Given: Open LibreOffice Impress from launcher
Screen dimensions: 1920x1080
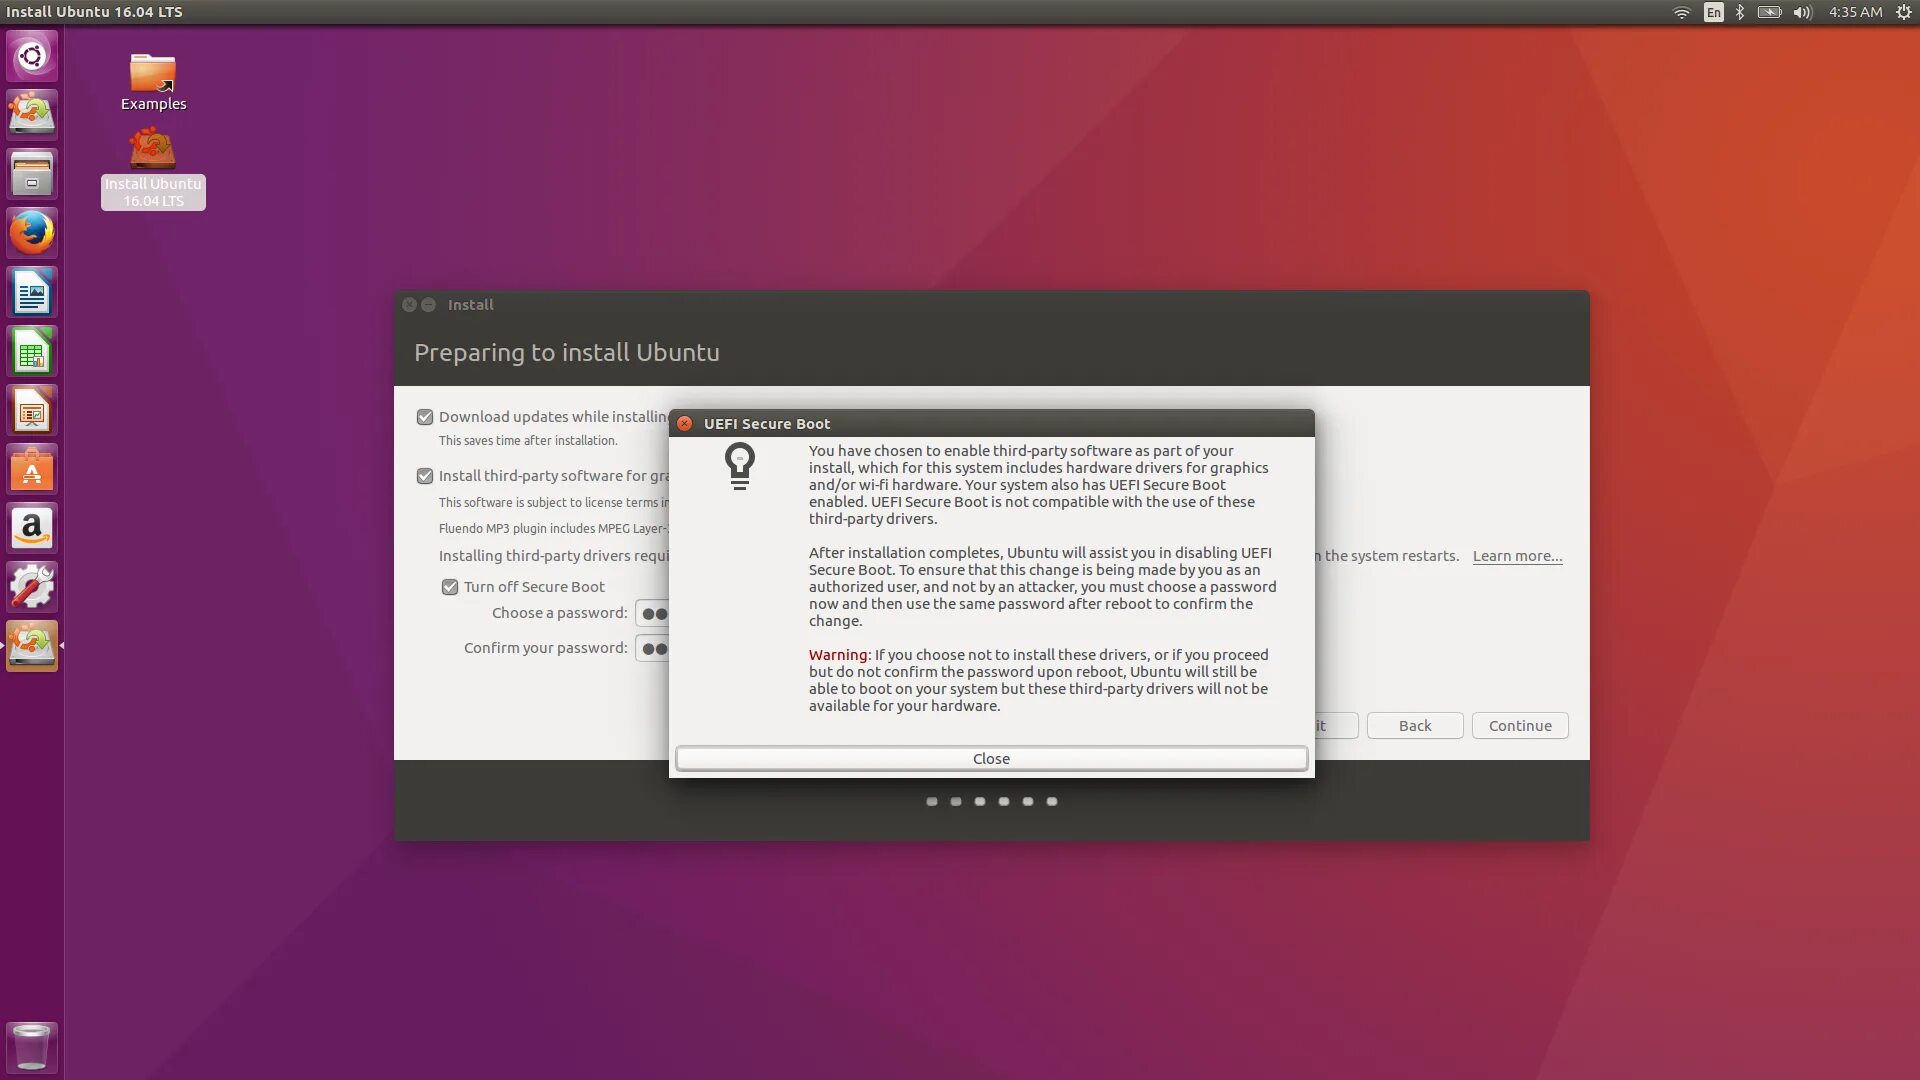Looking at the screenshot, I should tap(32, 410).
